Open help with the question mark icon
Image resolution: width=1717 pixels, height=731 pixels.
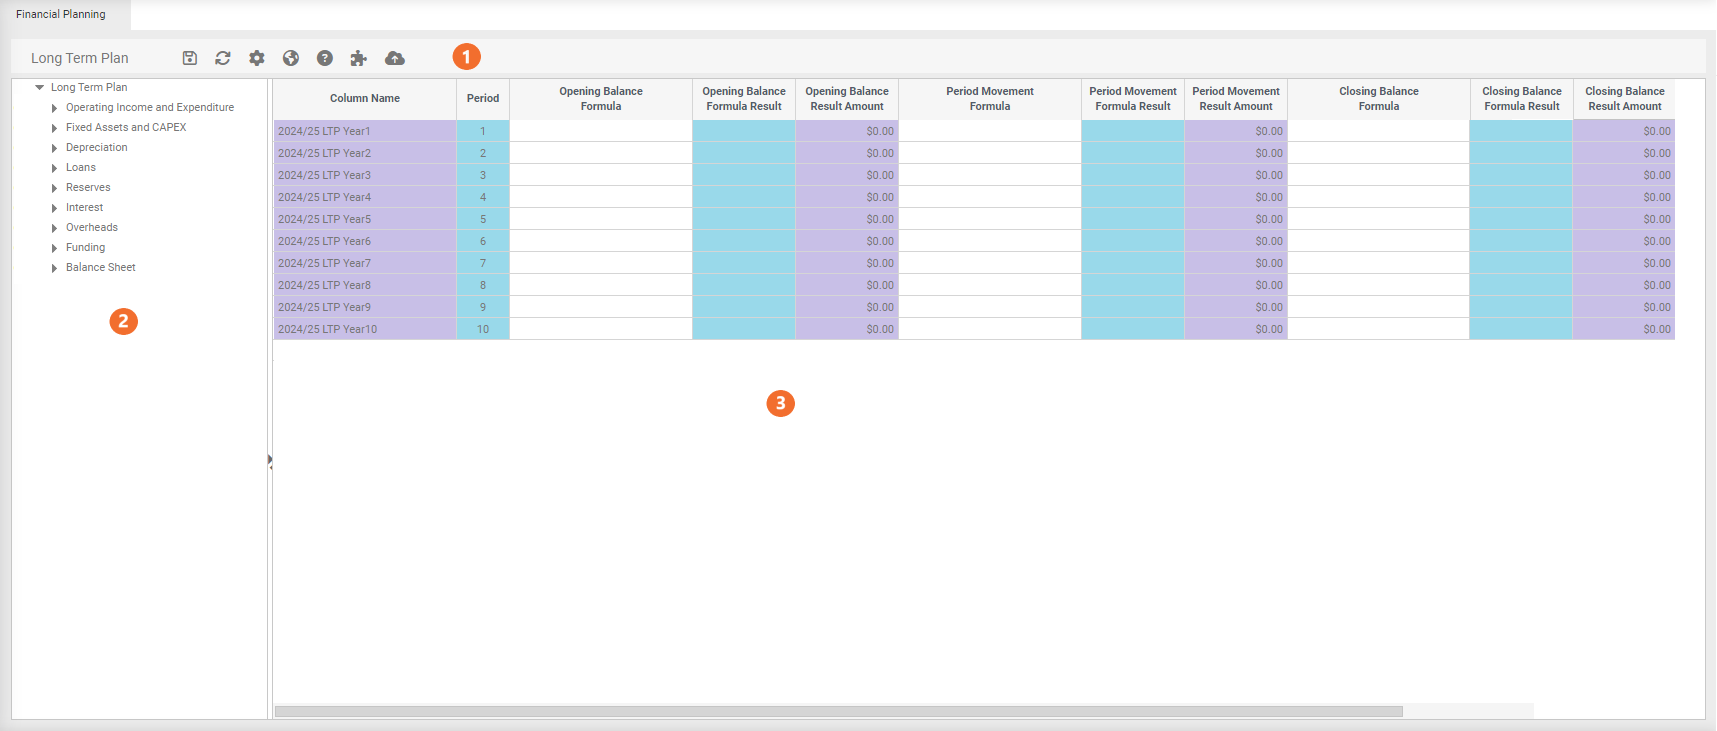click(325, 58)
